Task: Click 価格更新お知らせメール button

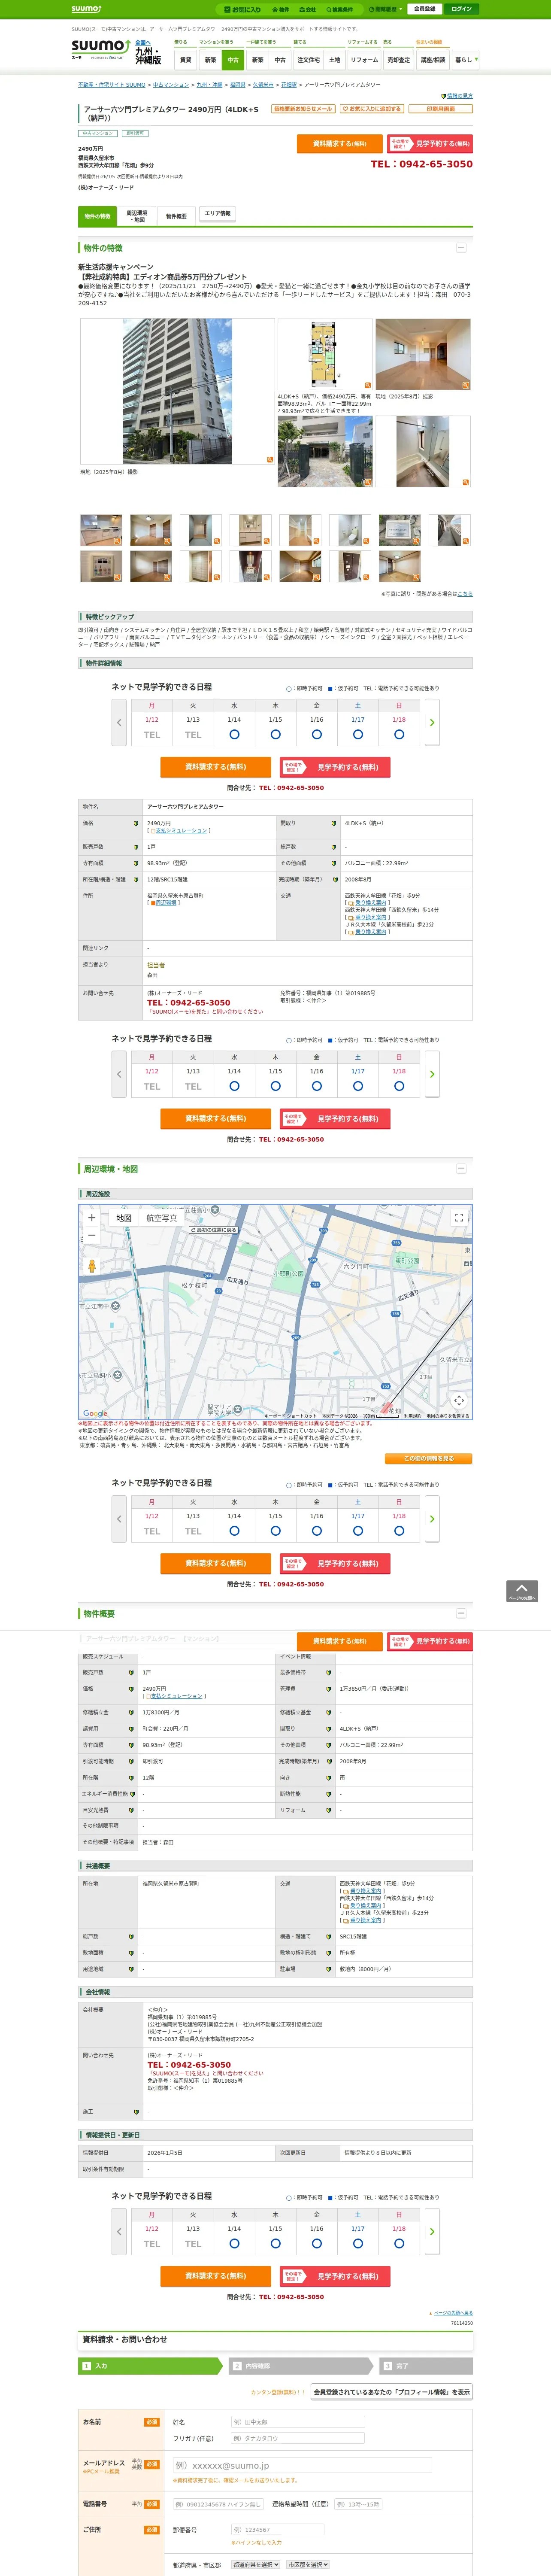Action: tap(303, 109)
